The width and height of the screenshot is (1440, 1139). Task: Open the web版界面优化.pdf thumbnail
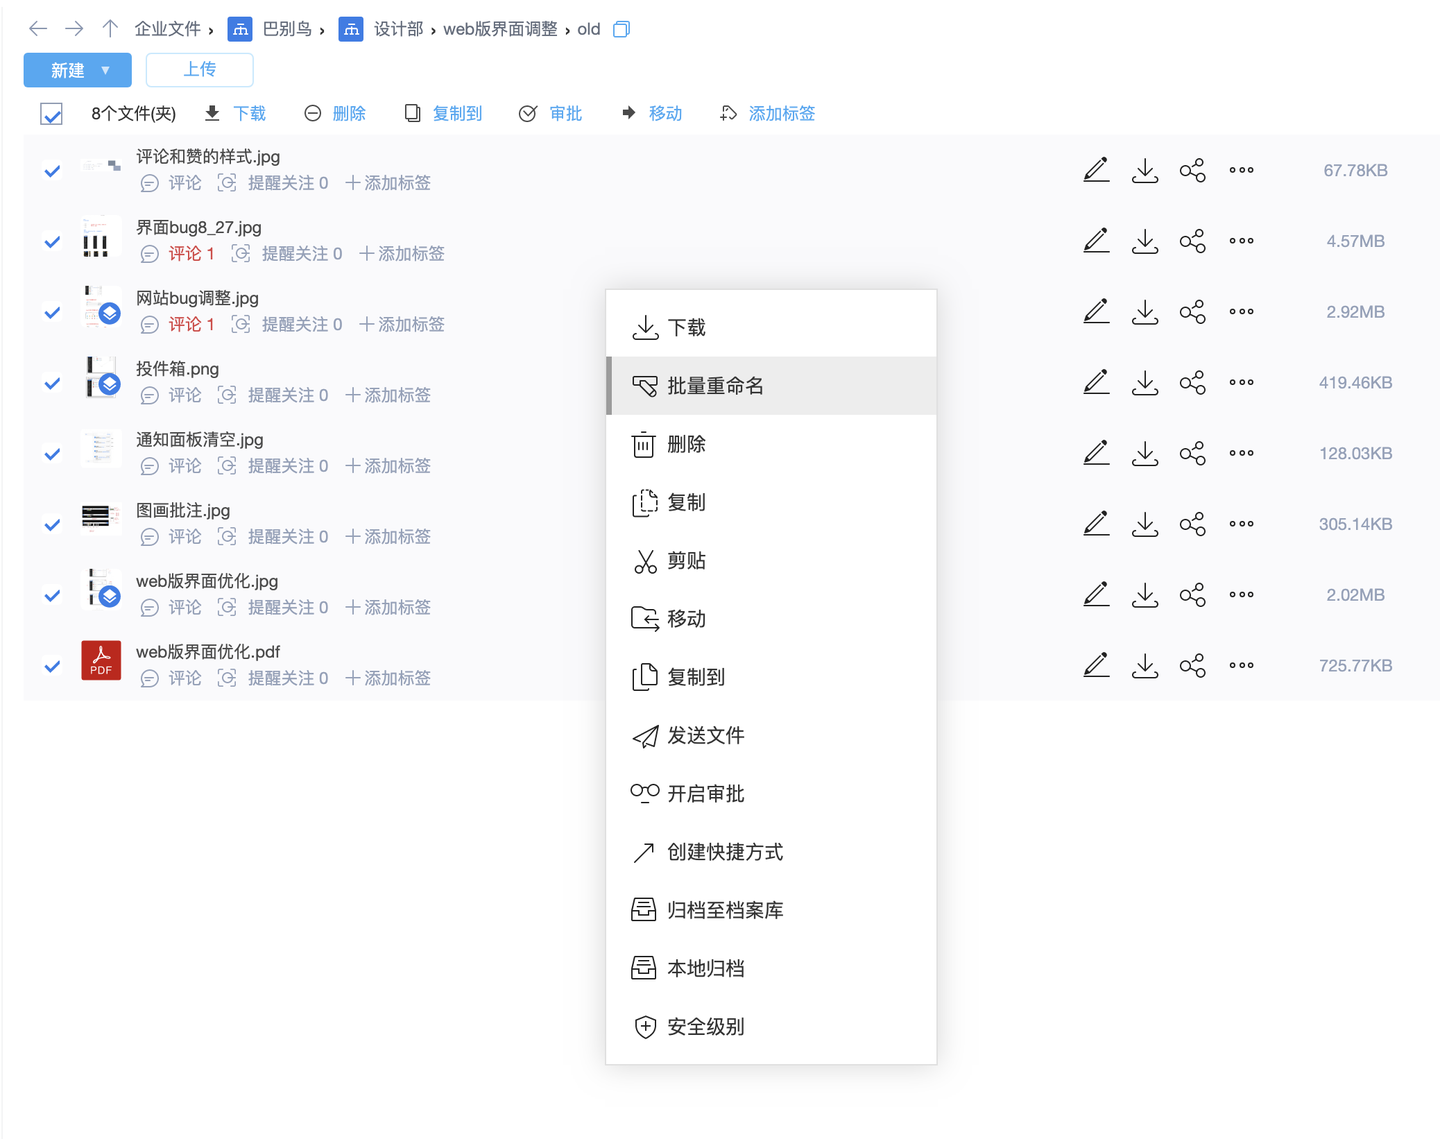pyautogui.click(x=101, y=660)
